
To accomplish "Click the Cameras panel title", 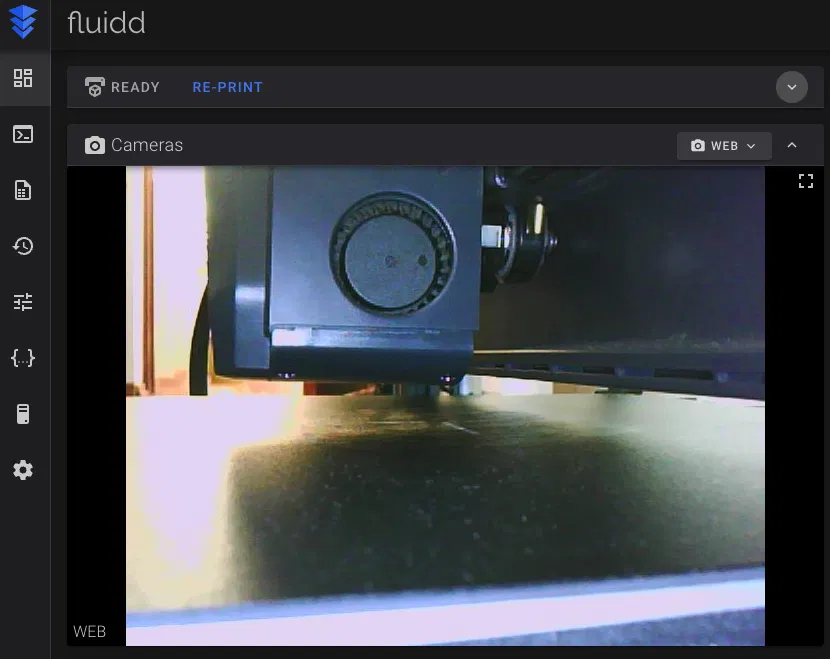I will 147,145.
